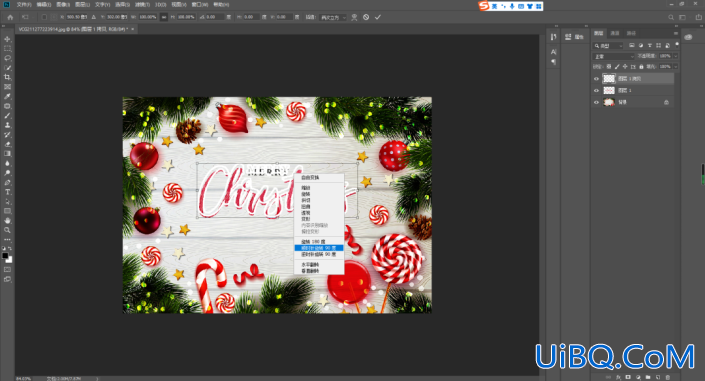The width and height of the screenshot is (705, 381).
Task: Open the layer filter type dropdown
Action: click(607, 45)
